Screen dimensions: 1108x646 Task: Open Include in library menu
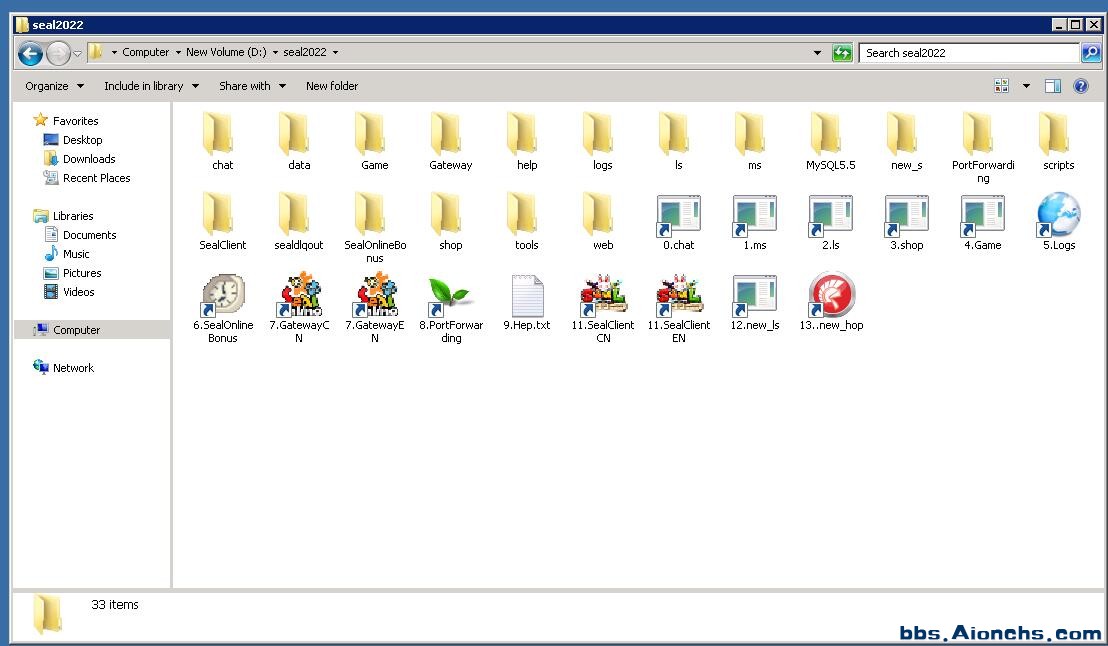[x=151, y=86]
